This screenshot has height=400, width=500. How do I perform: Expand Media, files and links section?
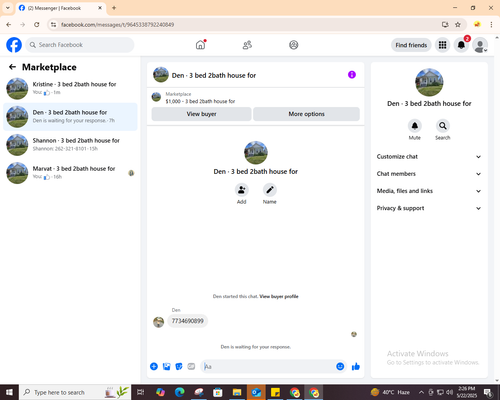(x=429, y=191)
